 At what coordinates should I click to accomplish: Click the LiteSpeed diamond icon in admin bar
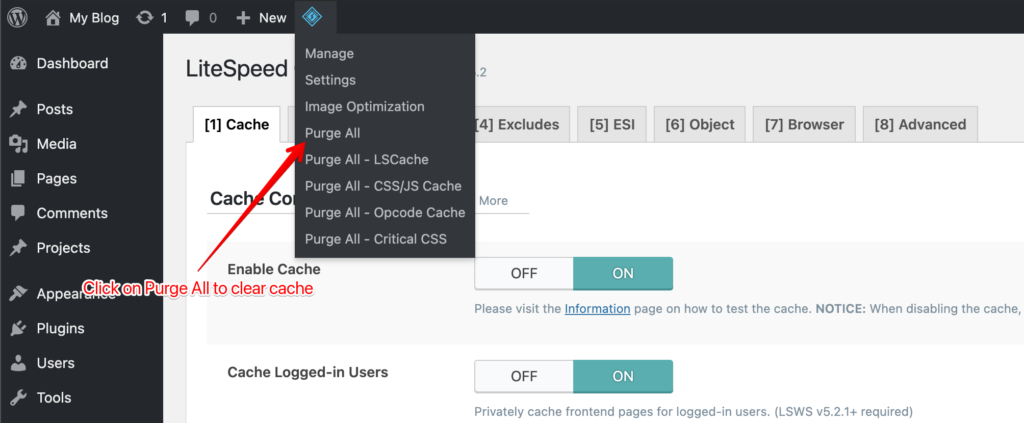[312, 17]
